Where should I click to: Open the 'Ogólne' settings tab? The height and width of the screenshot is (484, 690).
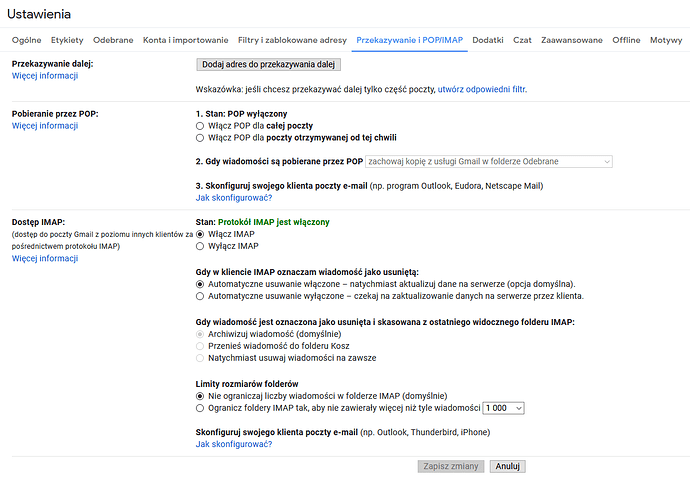click(x=26, y=40)
